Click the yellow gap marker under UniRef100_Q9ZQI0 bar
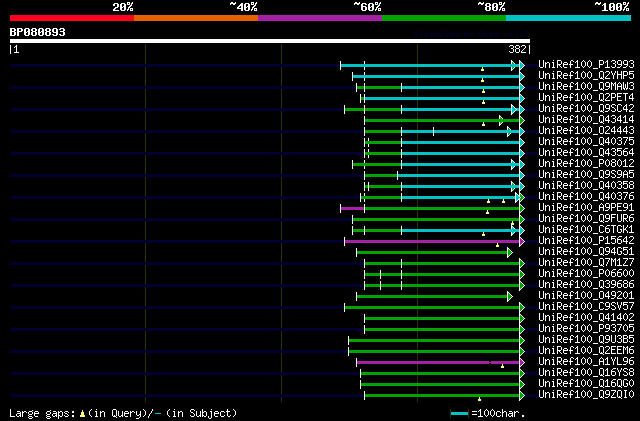 tap(479, 399)
